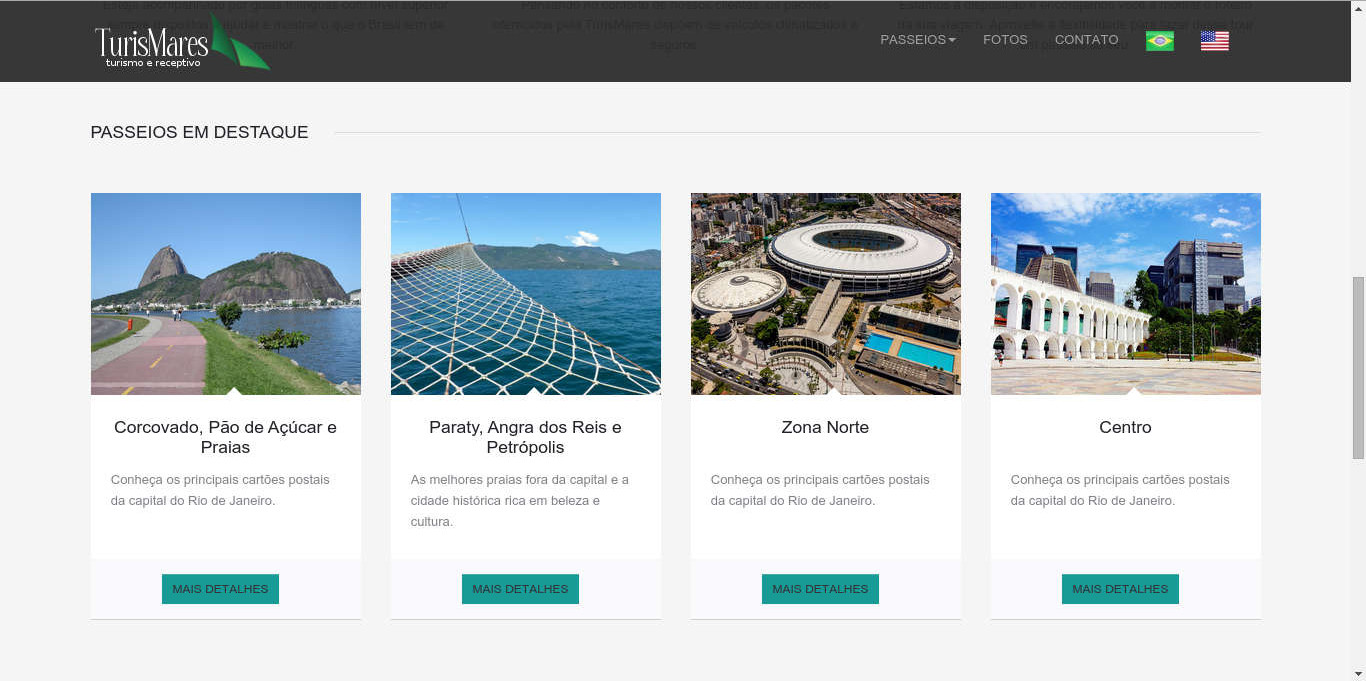Click the title 'Paraty, Angra dos Reis e Petrópolis'
Screen dimensions: 1366x681
coord(526,437)
